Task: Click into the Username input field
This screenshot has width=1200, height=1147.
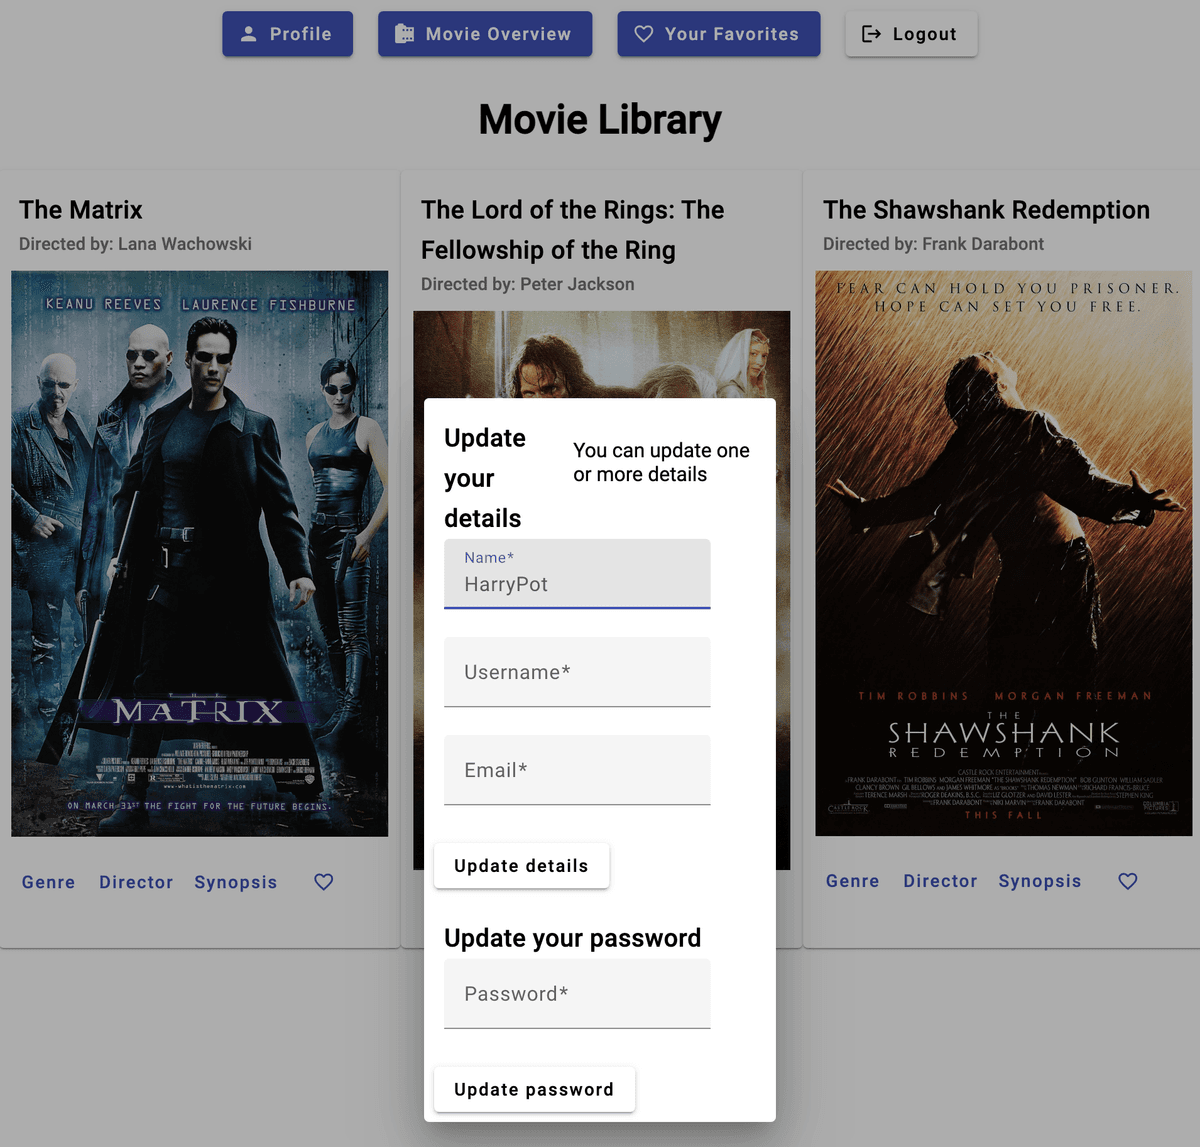Action: pos(577,672)
